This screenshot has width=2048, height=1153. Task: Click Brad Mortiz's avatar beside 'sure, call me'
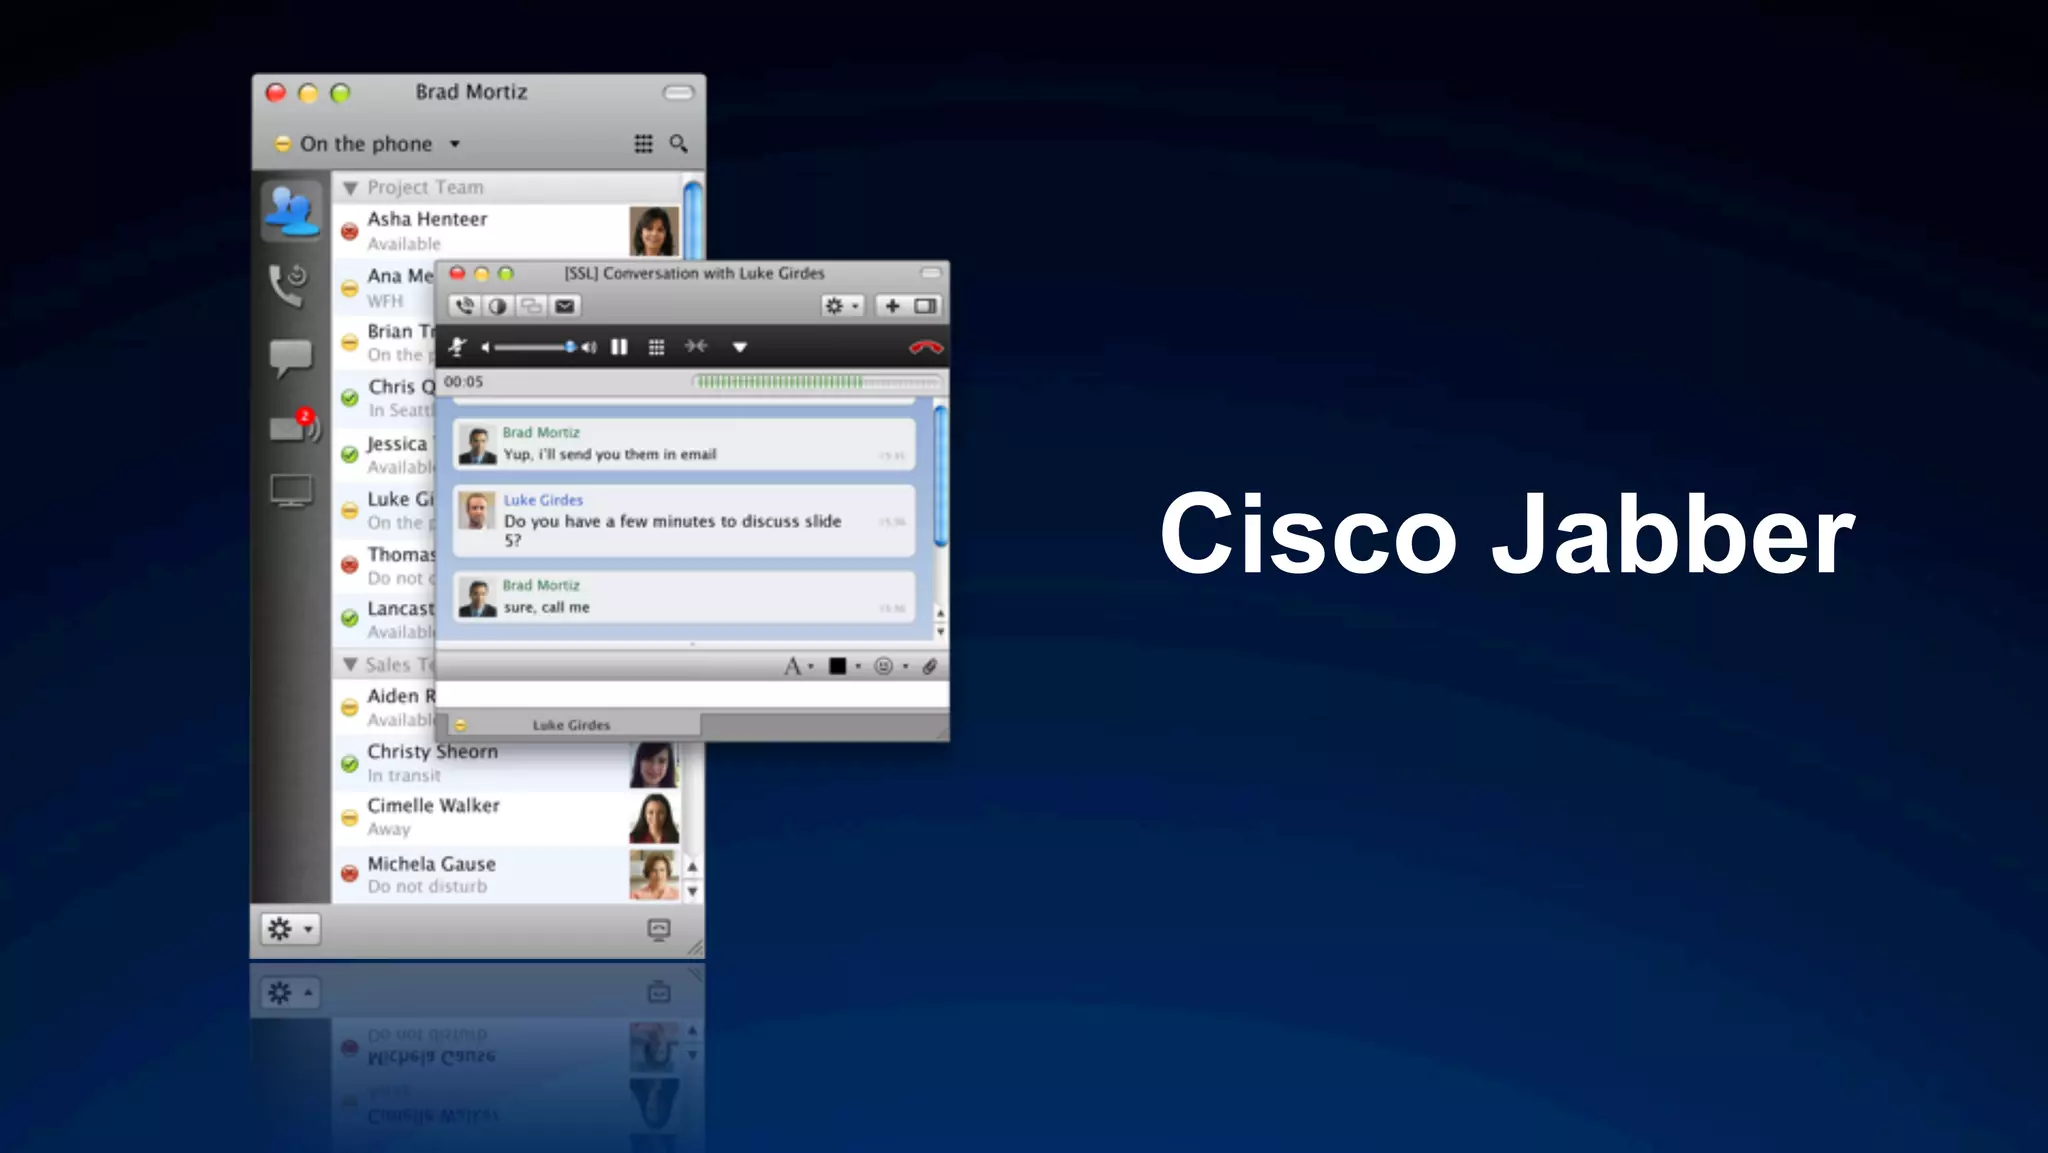click(477, 597)
